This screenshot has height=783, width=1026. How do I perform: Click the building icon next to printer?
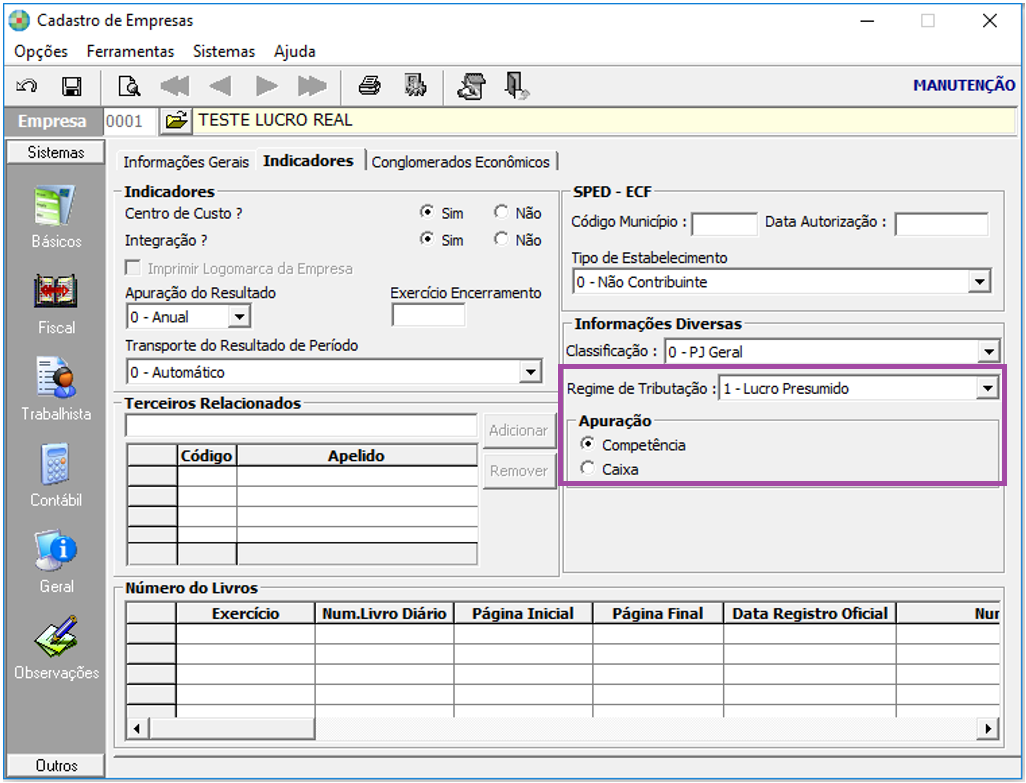click(415, 86)
